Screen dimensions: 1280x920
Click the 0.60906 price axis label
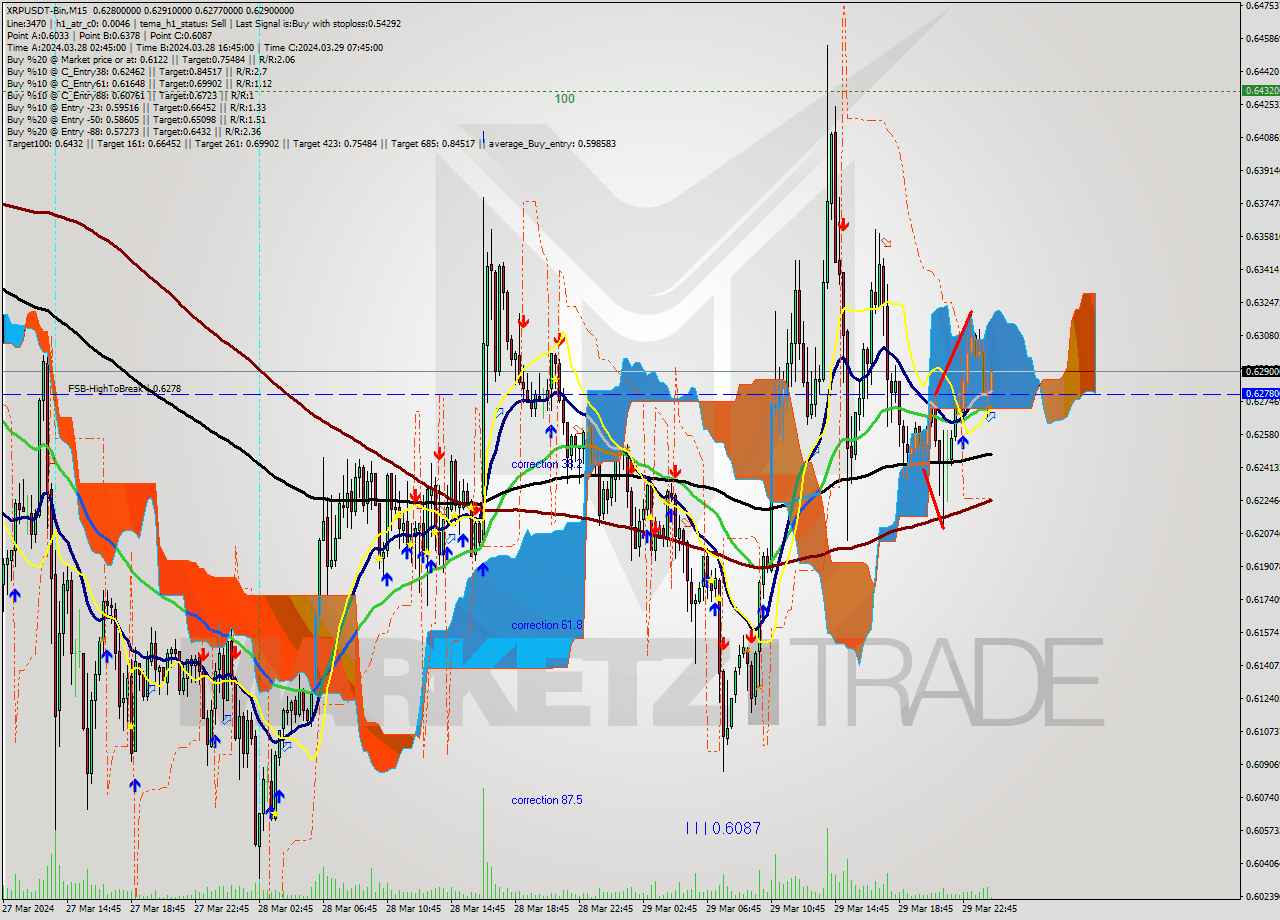pos(1262,765)
